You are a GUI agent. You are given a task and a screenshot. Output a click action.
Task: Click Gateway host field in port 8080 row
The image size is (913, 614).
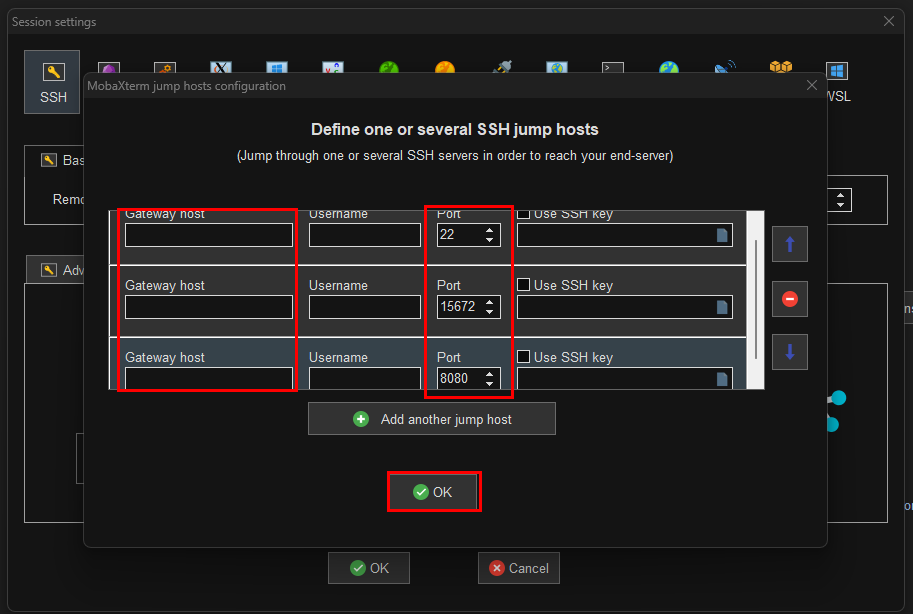(208, 378)
